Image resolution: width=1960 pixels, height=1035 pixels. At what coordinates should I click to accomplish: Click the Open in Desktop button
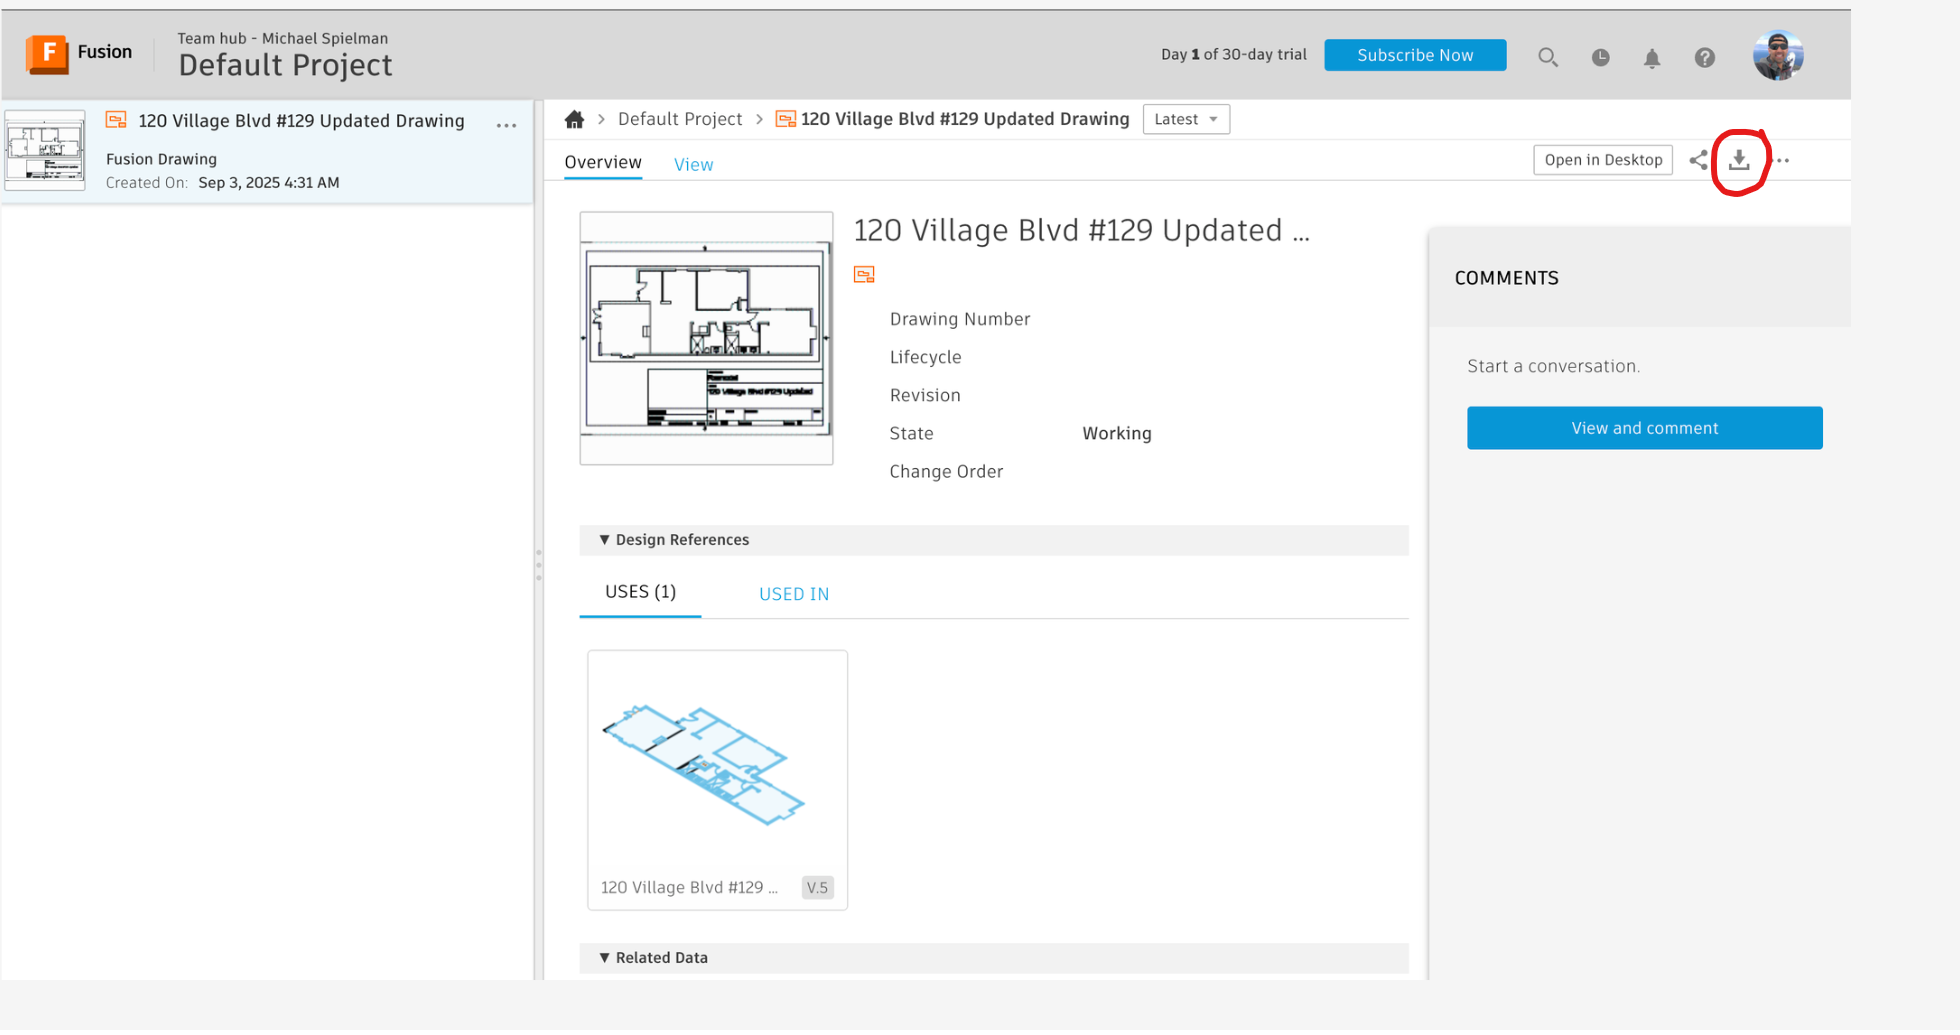(1603, 160)
